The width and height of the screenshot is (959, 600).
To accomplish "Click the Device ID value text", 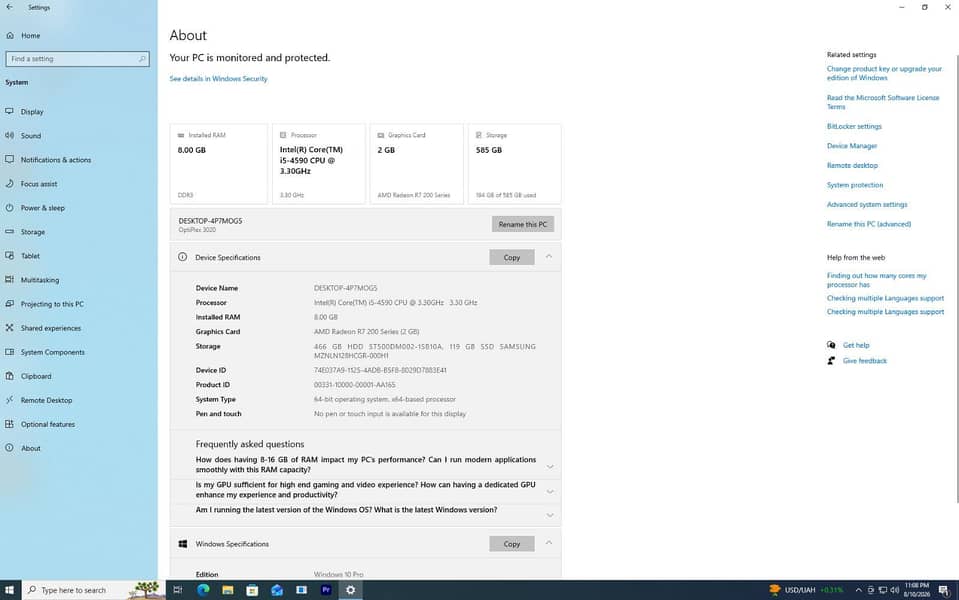I will (380, 371).
